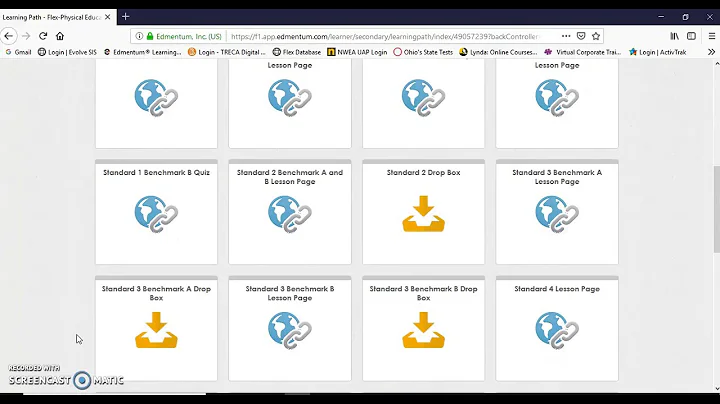720x404 pixels.
Task: Open Standard 2 Benchmark A and B Lesson Page icon
Action: coord(290,214)
